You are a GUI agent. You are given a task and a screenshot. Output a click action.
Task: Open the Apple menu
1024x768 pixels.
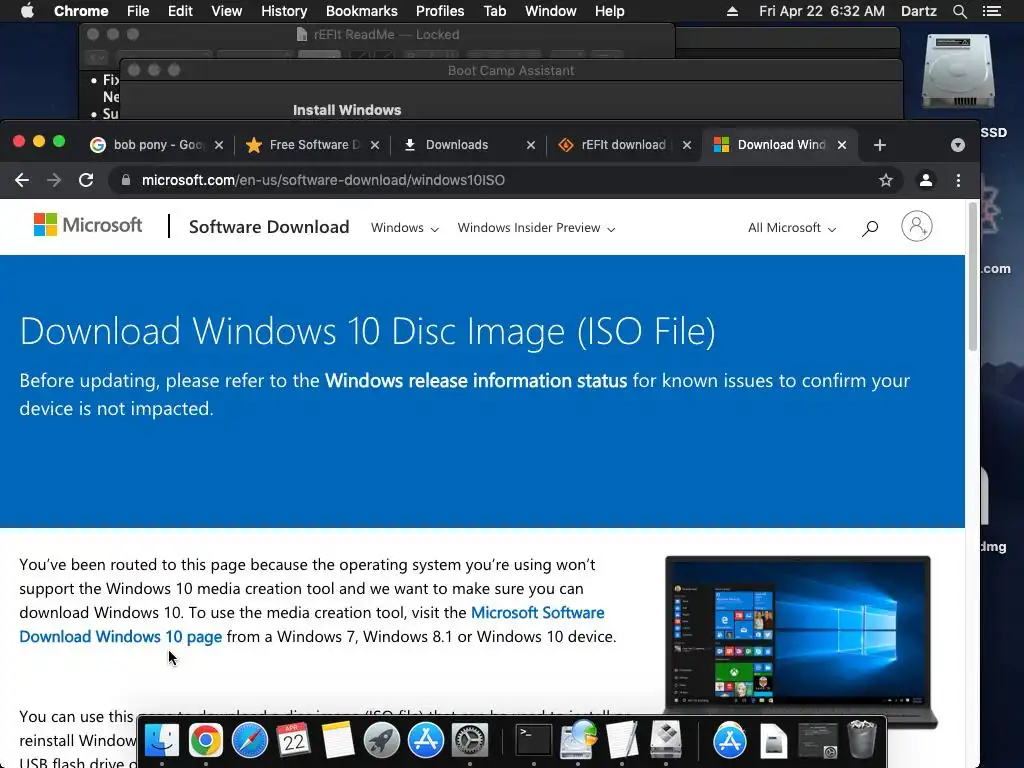(x=27, y=11)
